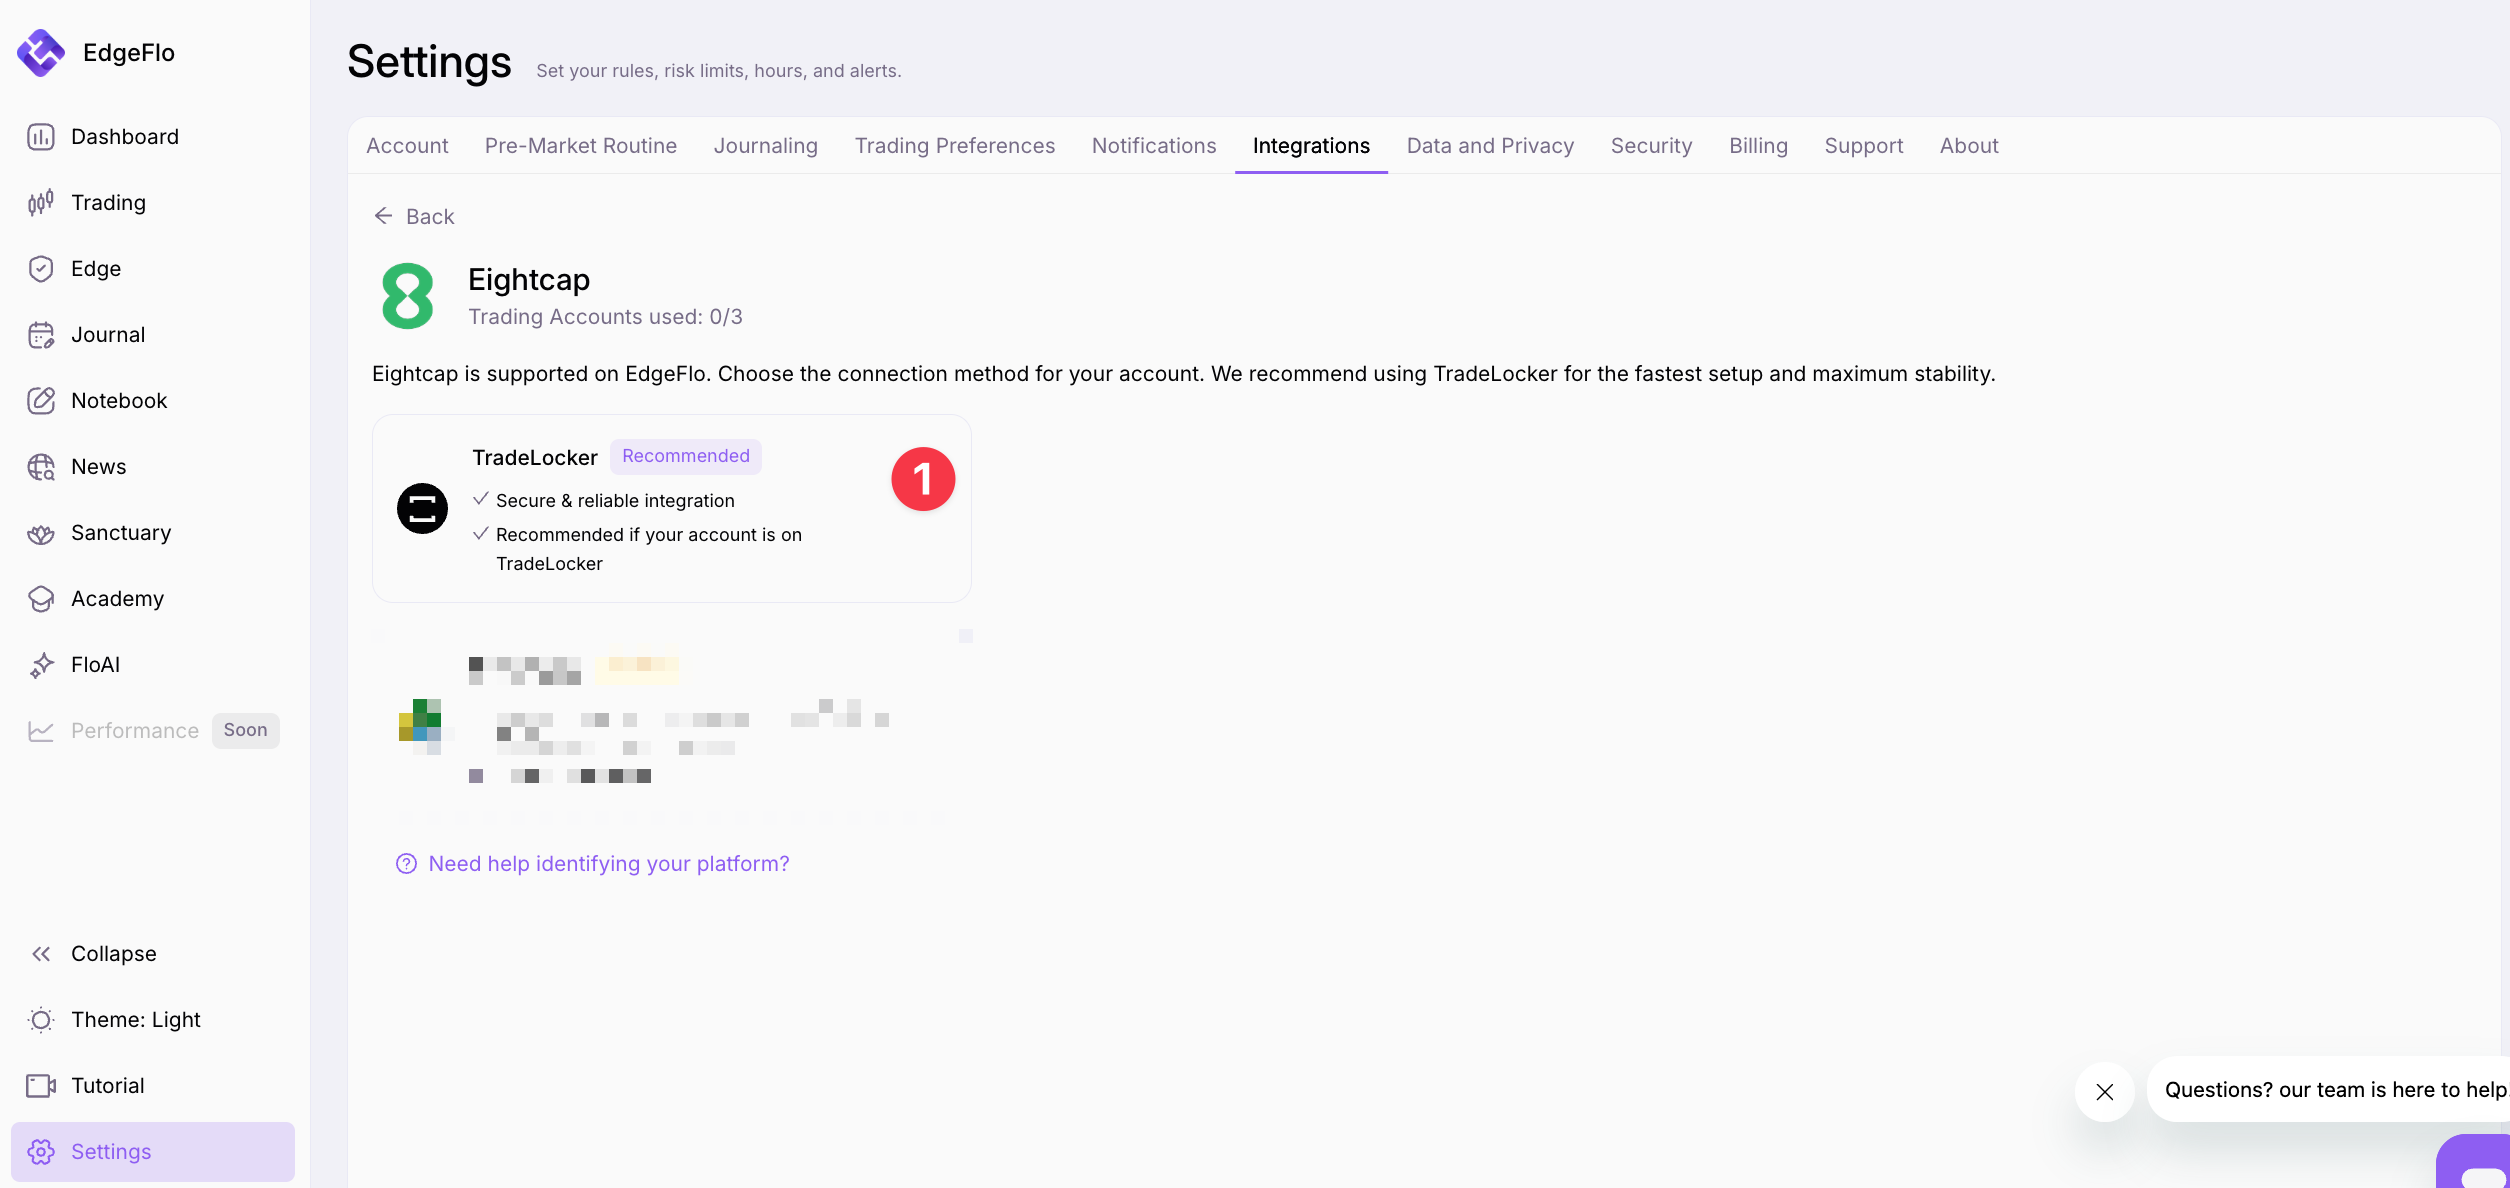Image resolution: width=2510 pixels, height=1188 pixels.
Task: Collapse the sidebar using its label
Action: pos(114,954)
